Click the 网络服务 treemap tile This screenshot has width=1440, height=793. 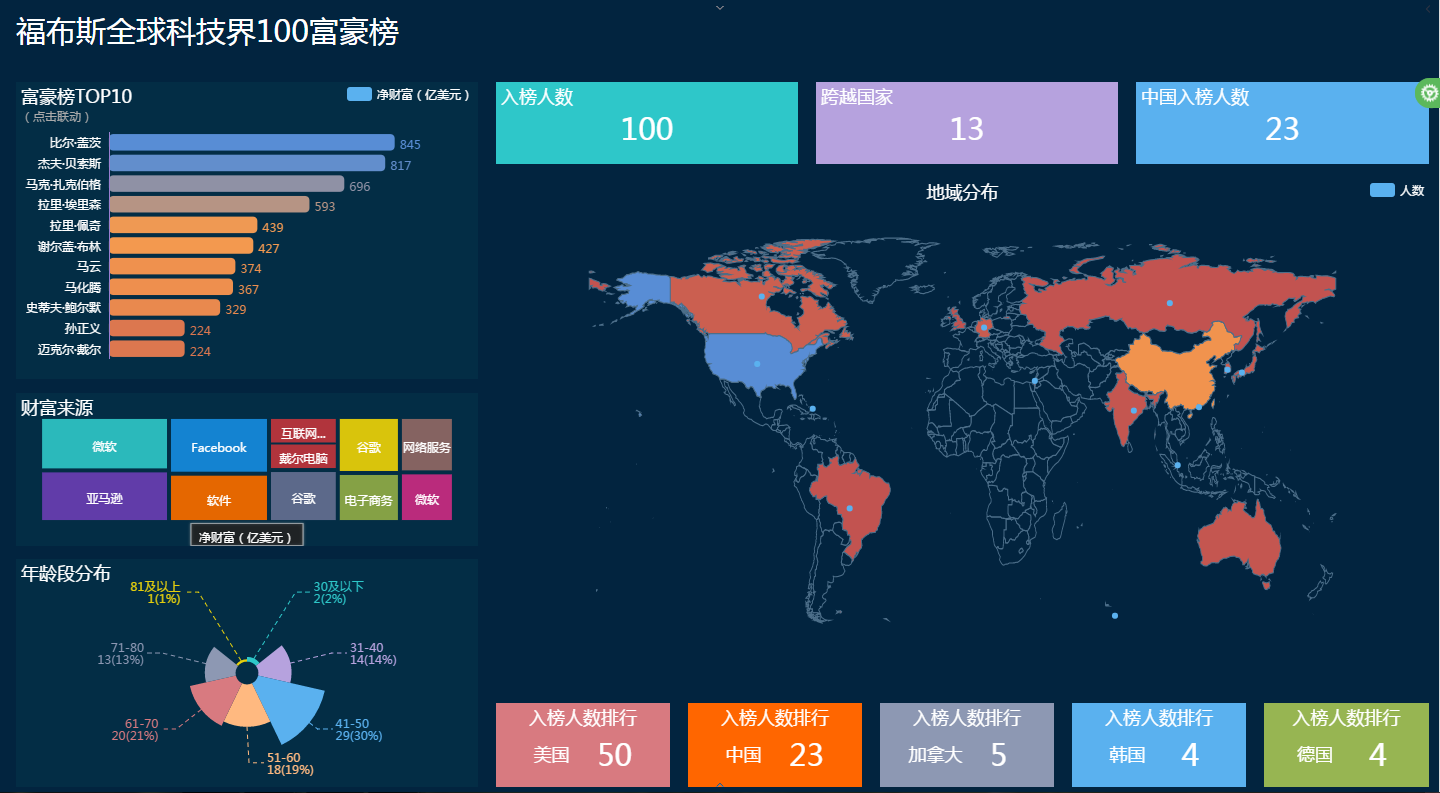click(427, 445)
